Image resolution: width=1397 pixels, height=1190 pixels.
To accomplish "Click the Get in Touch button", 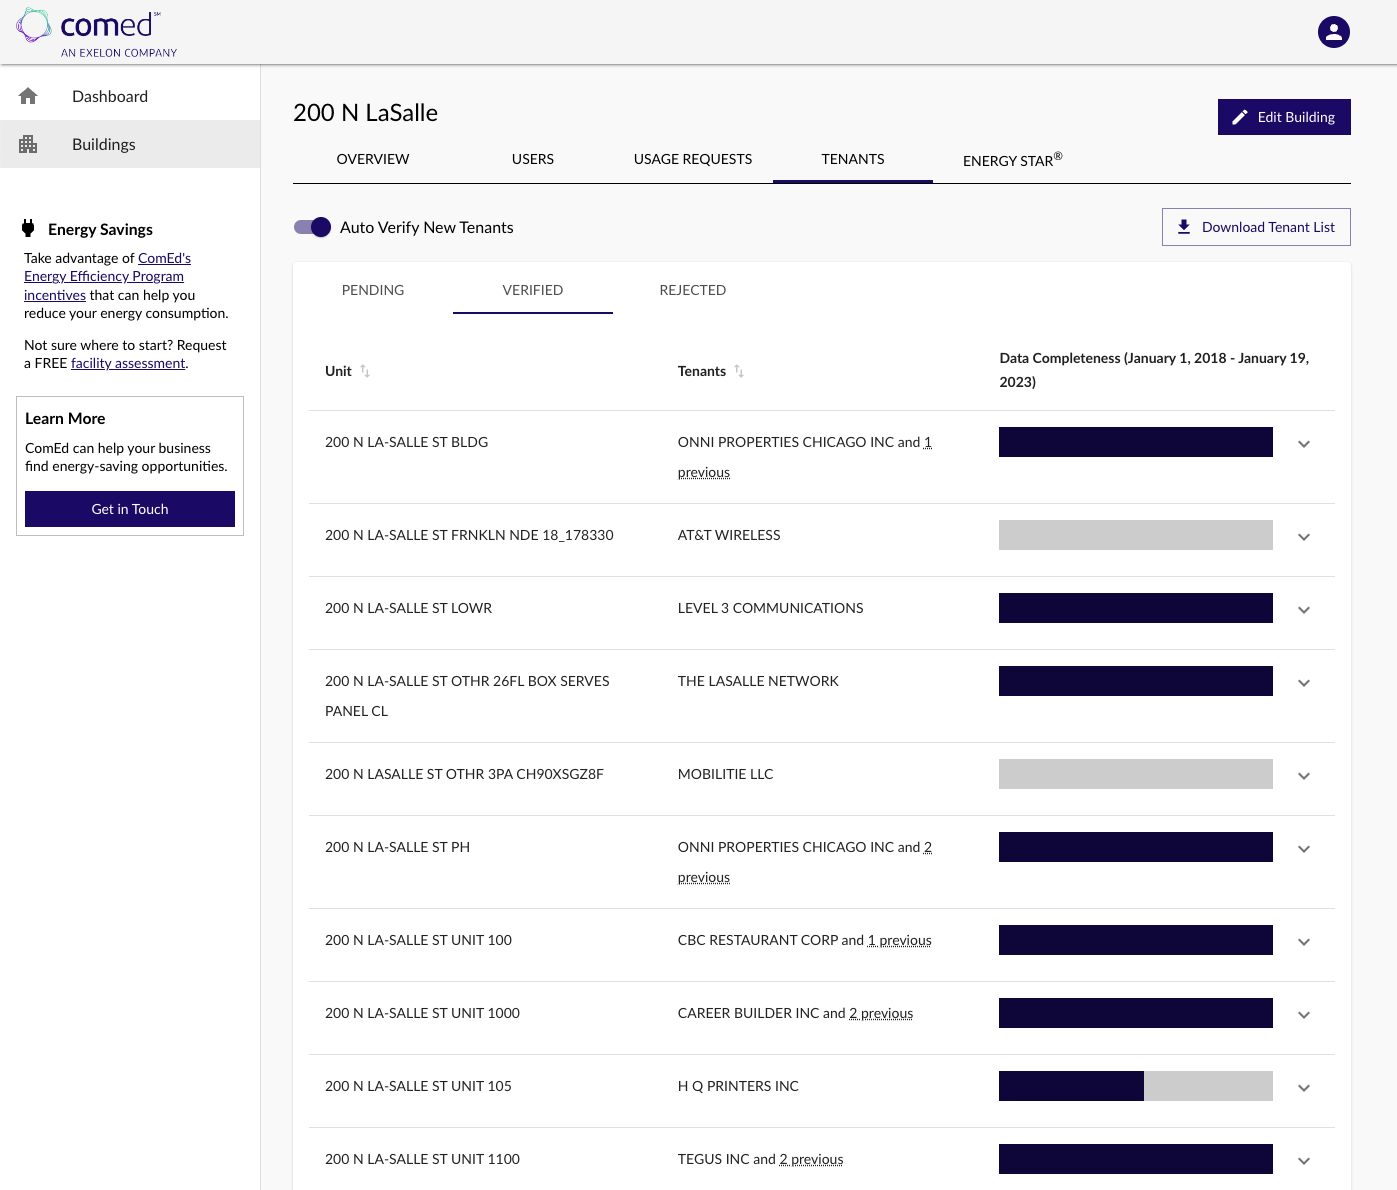I will click(x=130, y=509).
